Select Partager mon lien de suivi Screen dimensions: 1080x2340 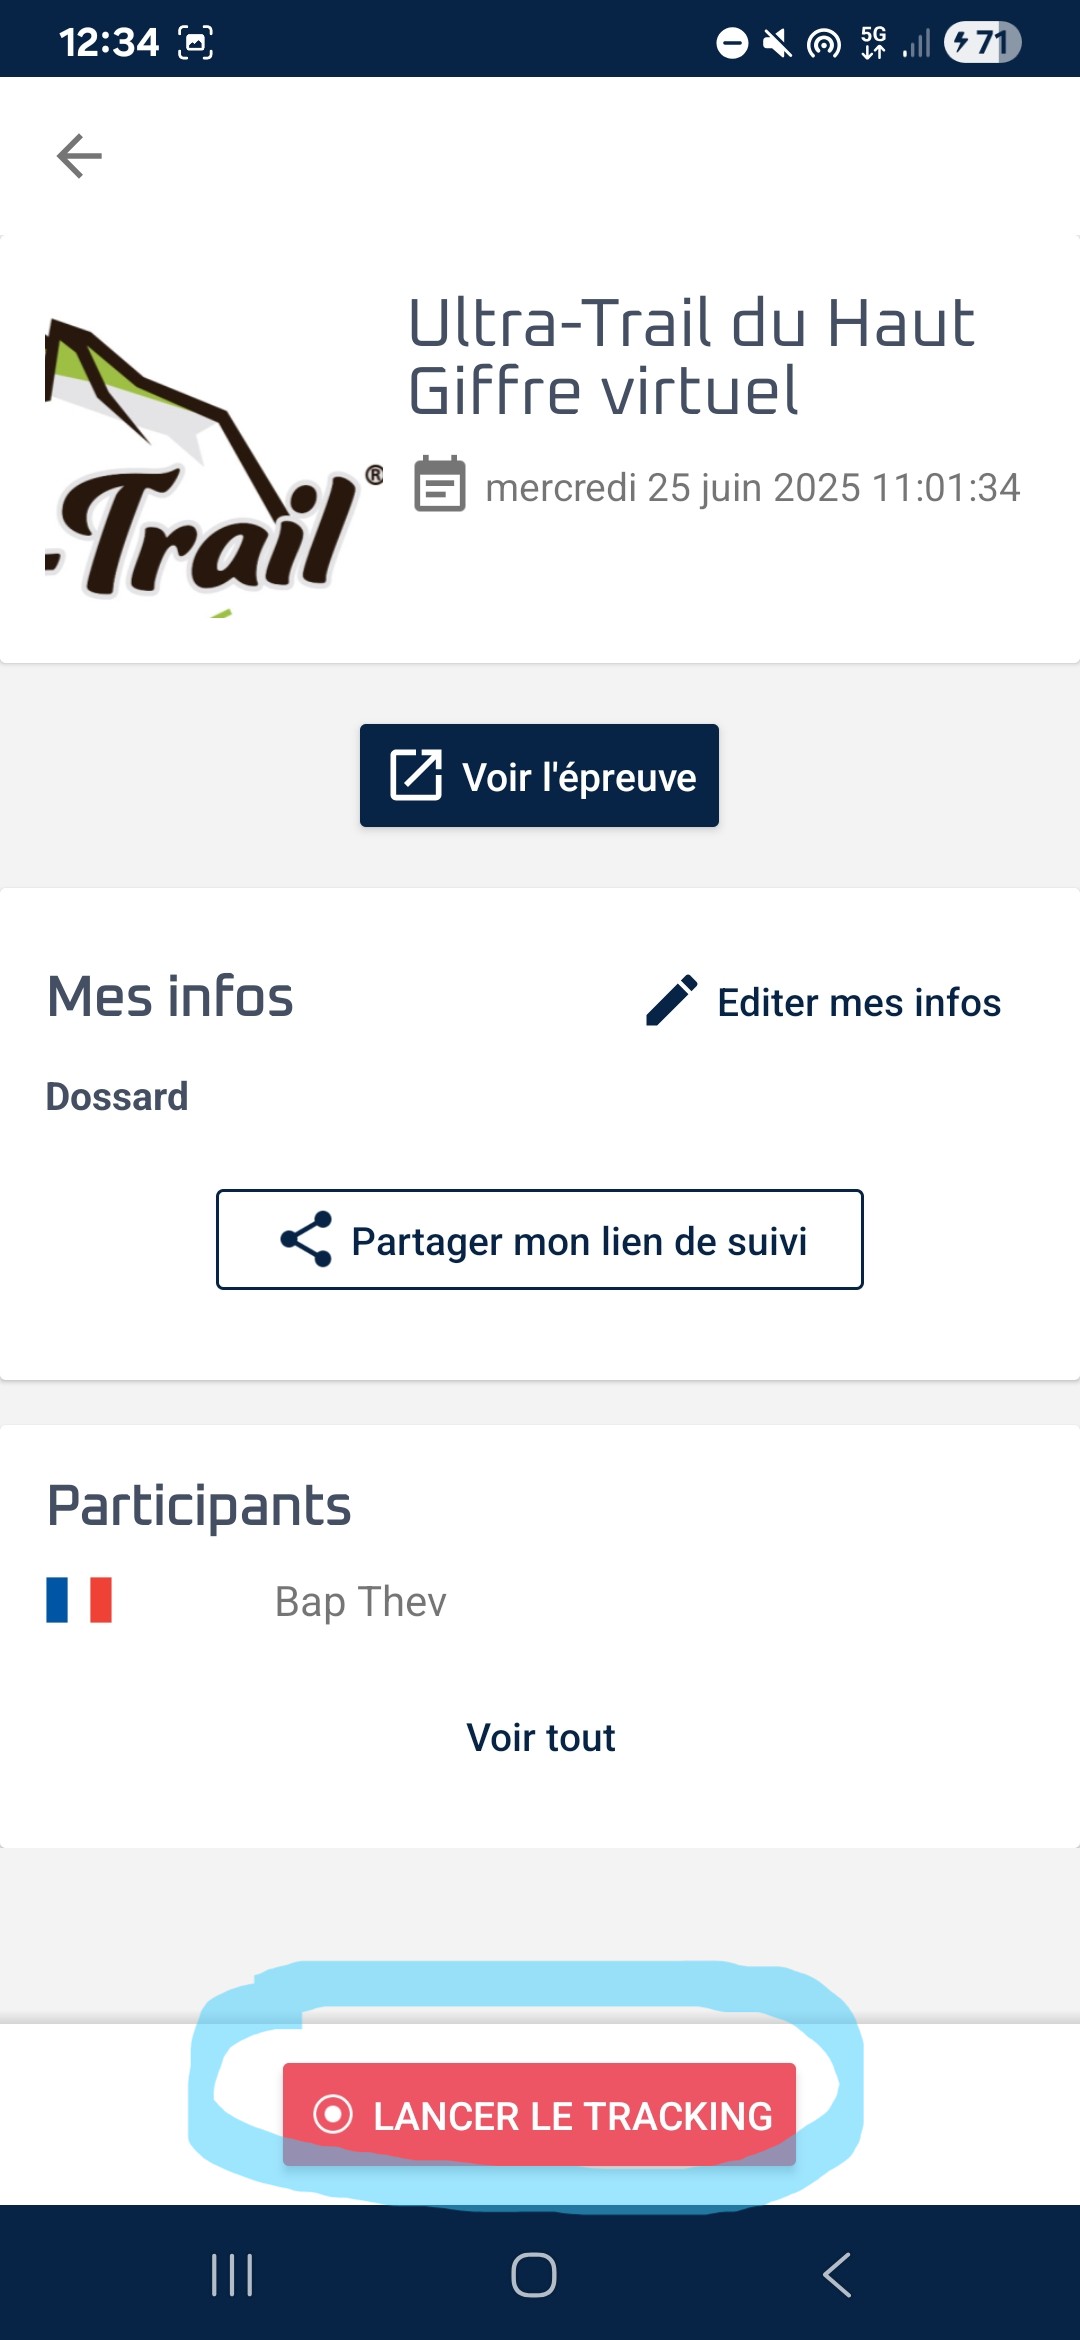coord(540,1240)
